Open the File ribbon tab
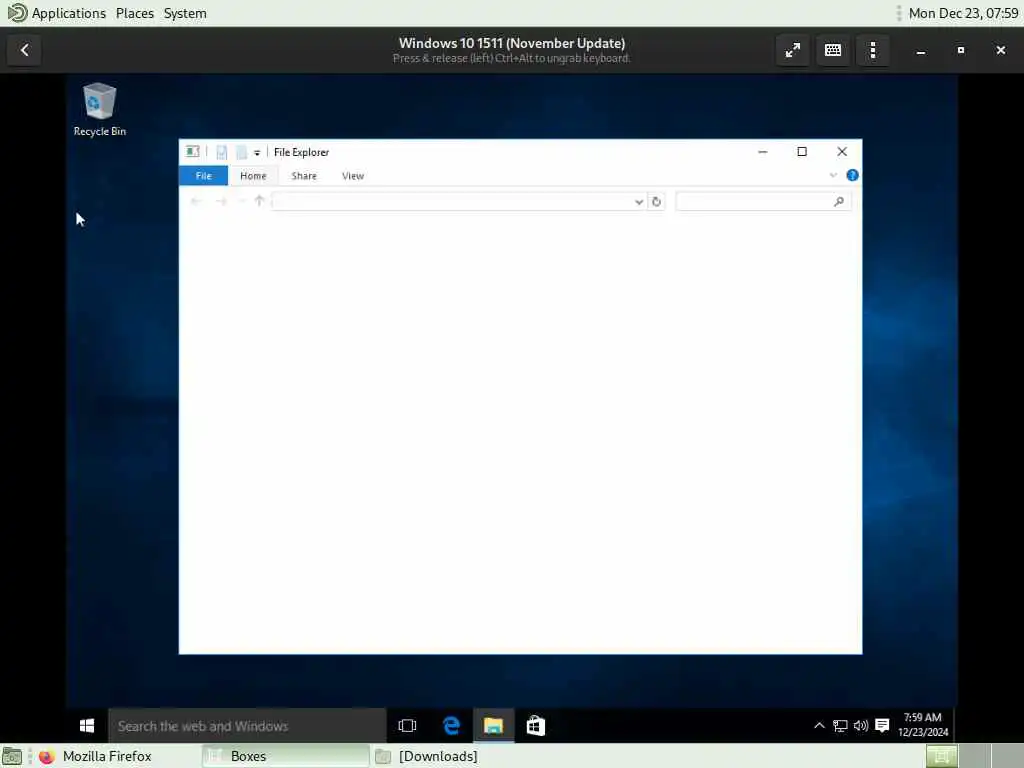Image resolution: width=1024 pixels, height=768 pixels. [203, 176]
